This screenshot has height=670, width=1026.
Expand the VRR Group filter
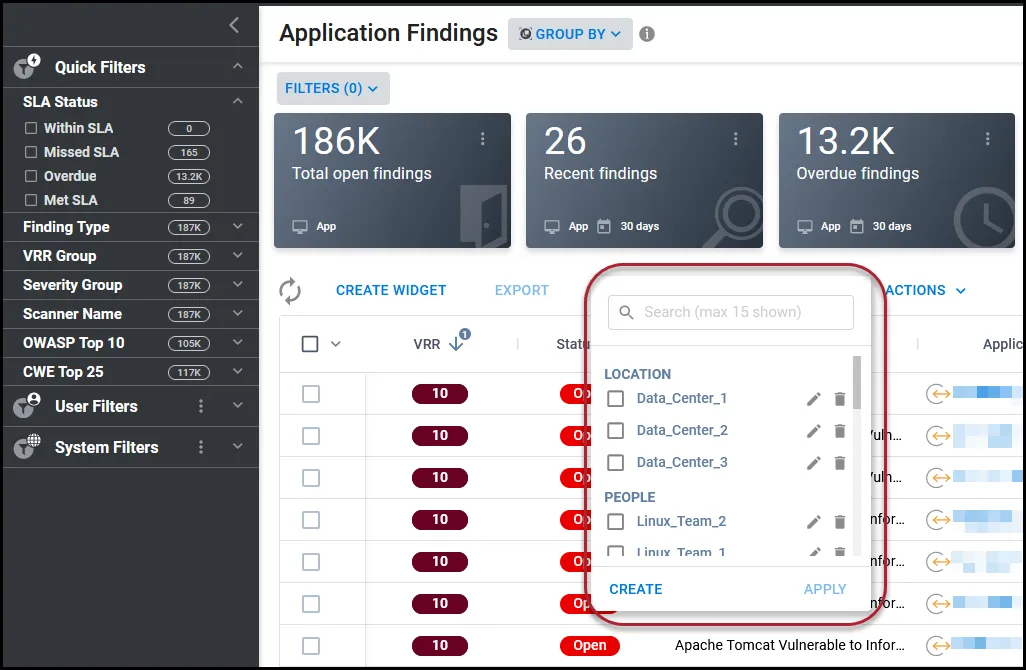click(x=238, y=255)
